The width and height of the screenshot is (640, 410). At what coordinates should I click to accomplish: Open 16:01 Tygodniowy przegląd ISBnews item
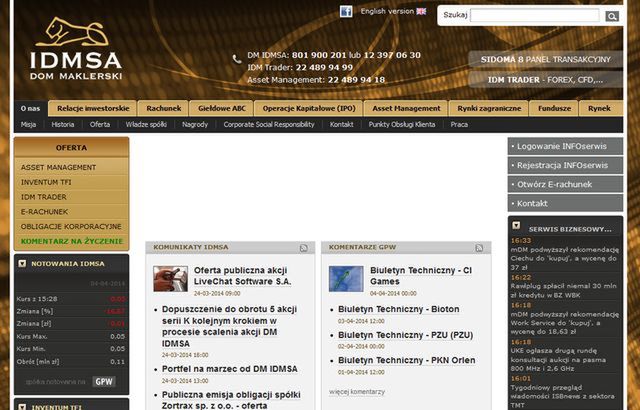point(562,396)
